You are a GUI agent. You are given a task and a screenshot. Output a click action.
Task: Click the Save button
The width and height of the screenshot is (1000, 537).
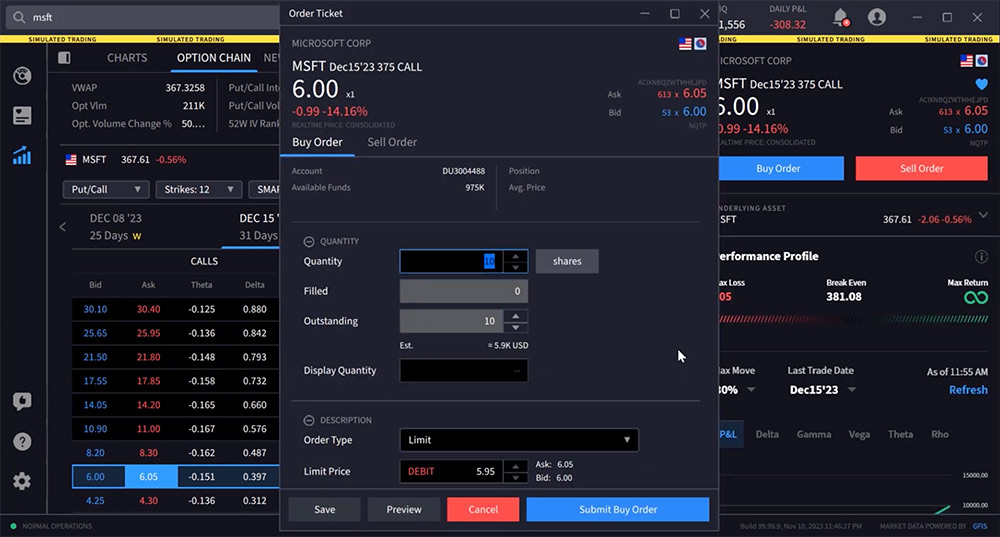pos(325,510)
